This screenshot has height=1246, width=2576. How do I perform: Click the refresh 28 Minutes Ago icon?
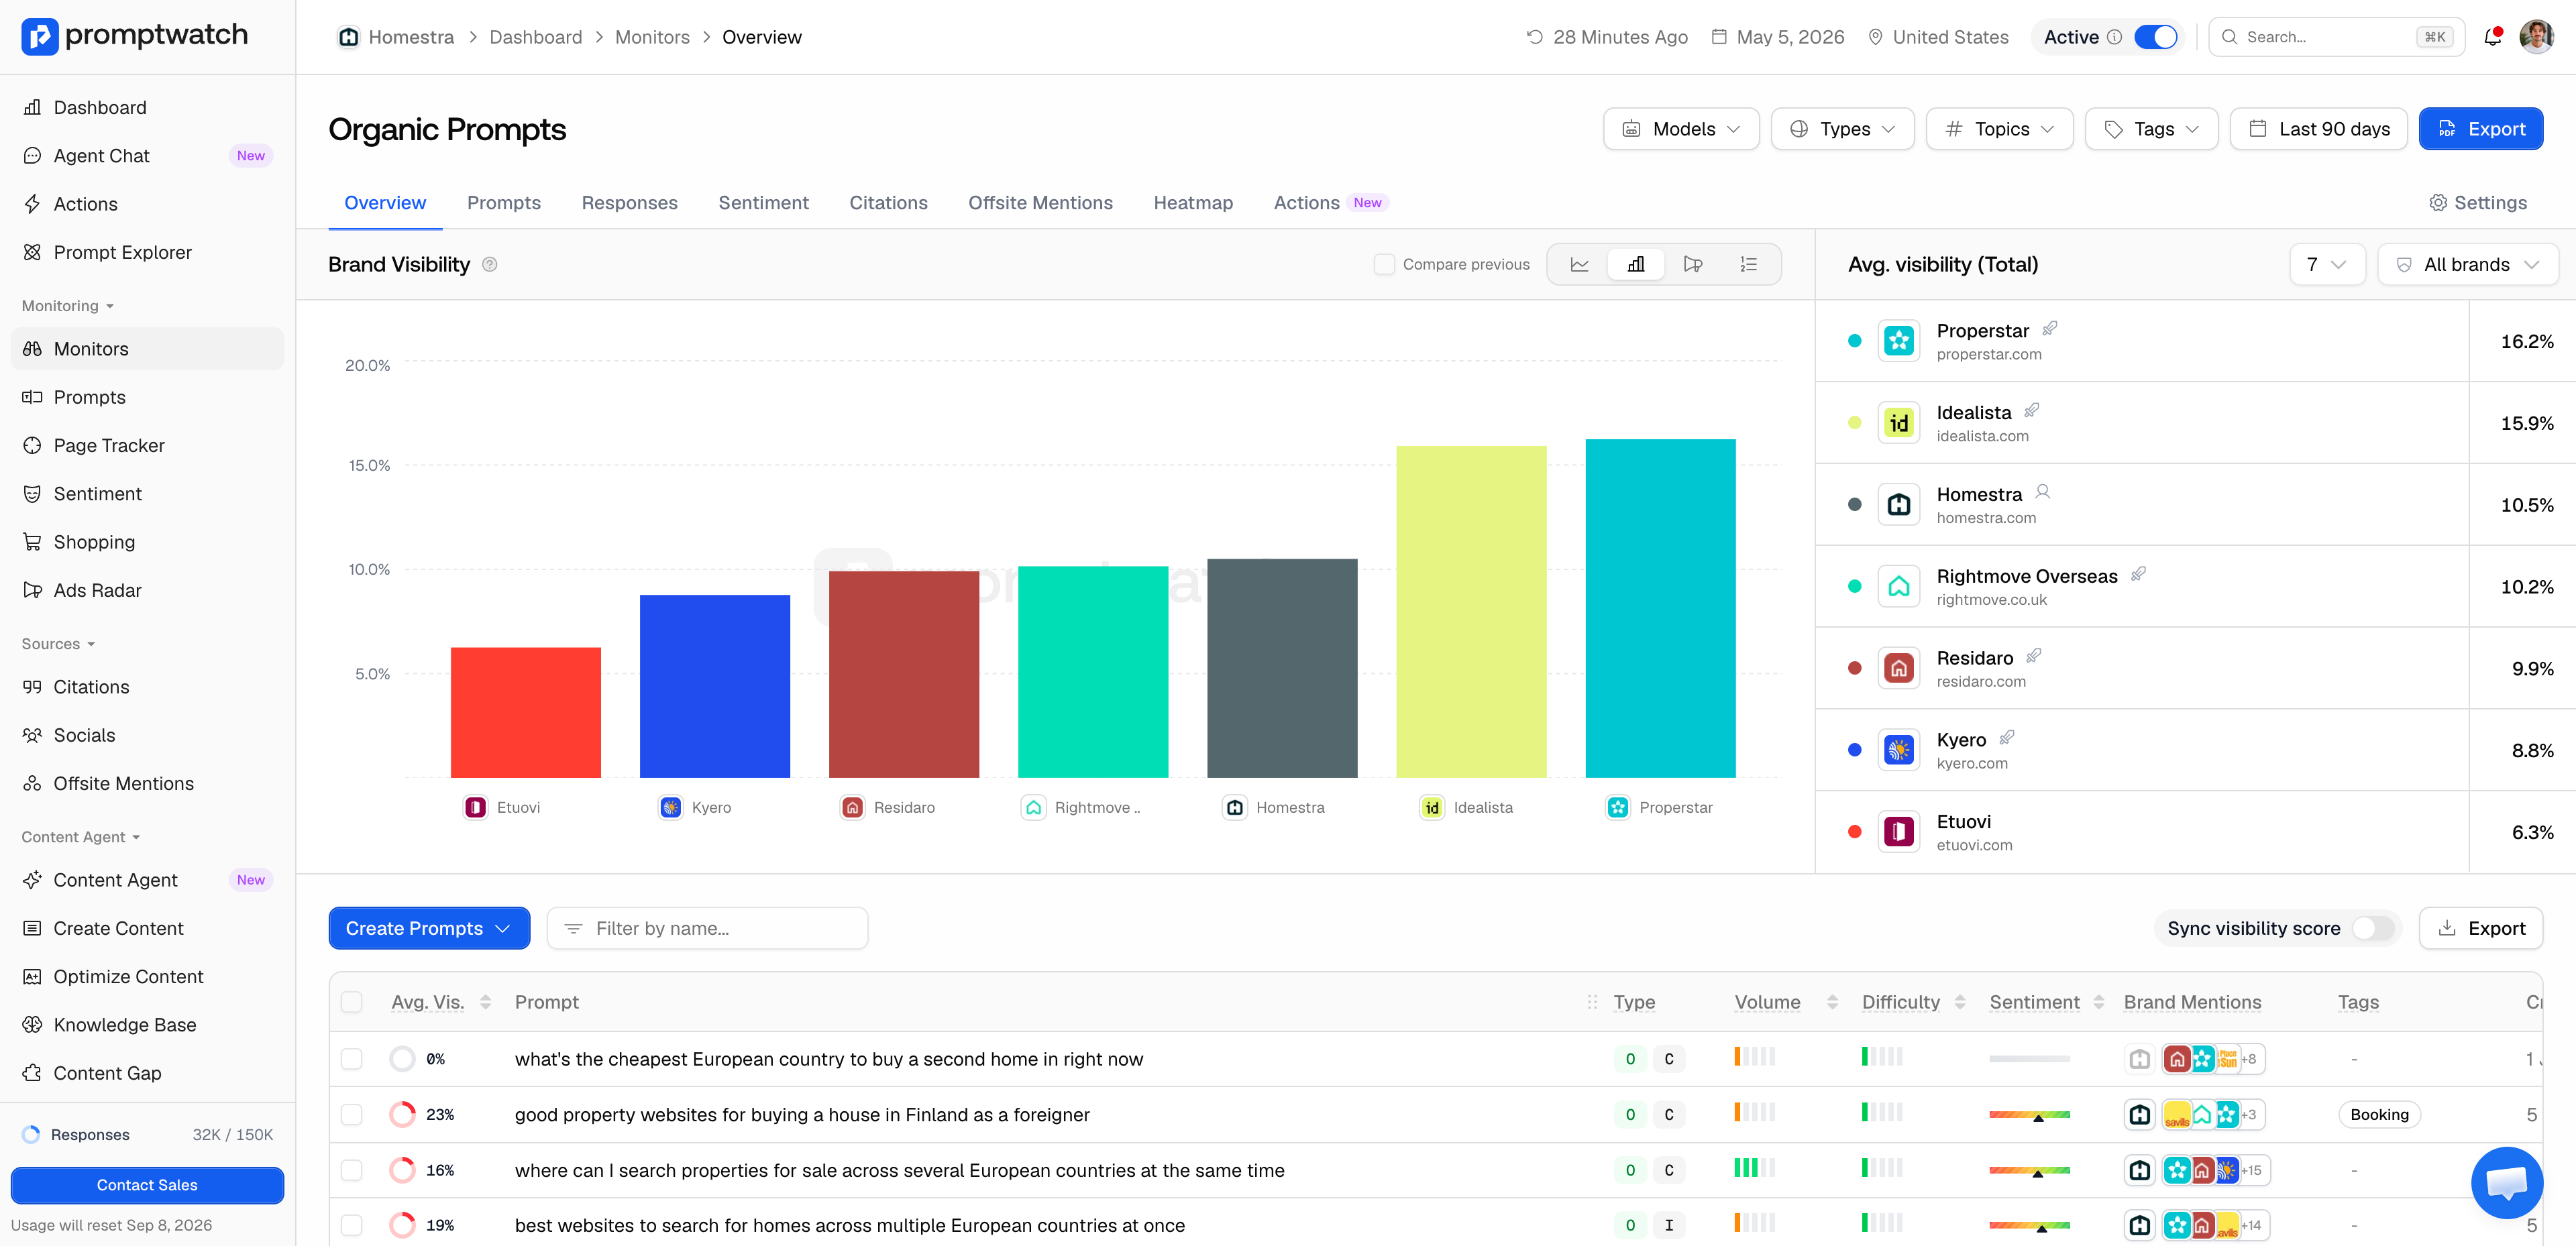tap(1534, 37)
